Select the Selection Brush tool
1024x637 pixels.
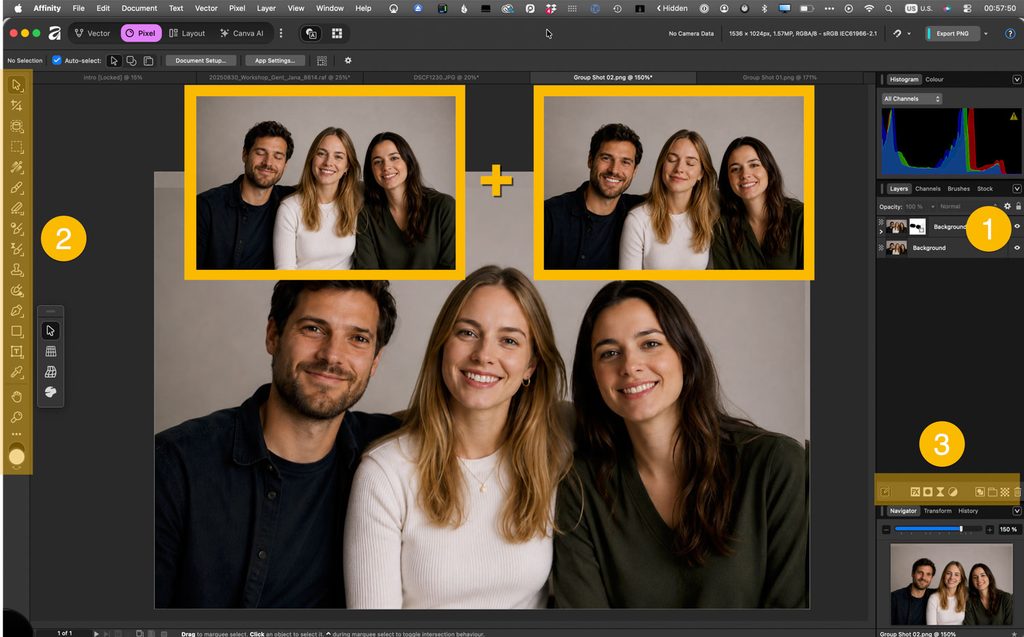click(x=17, y=126)
